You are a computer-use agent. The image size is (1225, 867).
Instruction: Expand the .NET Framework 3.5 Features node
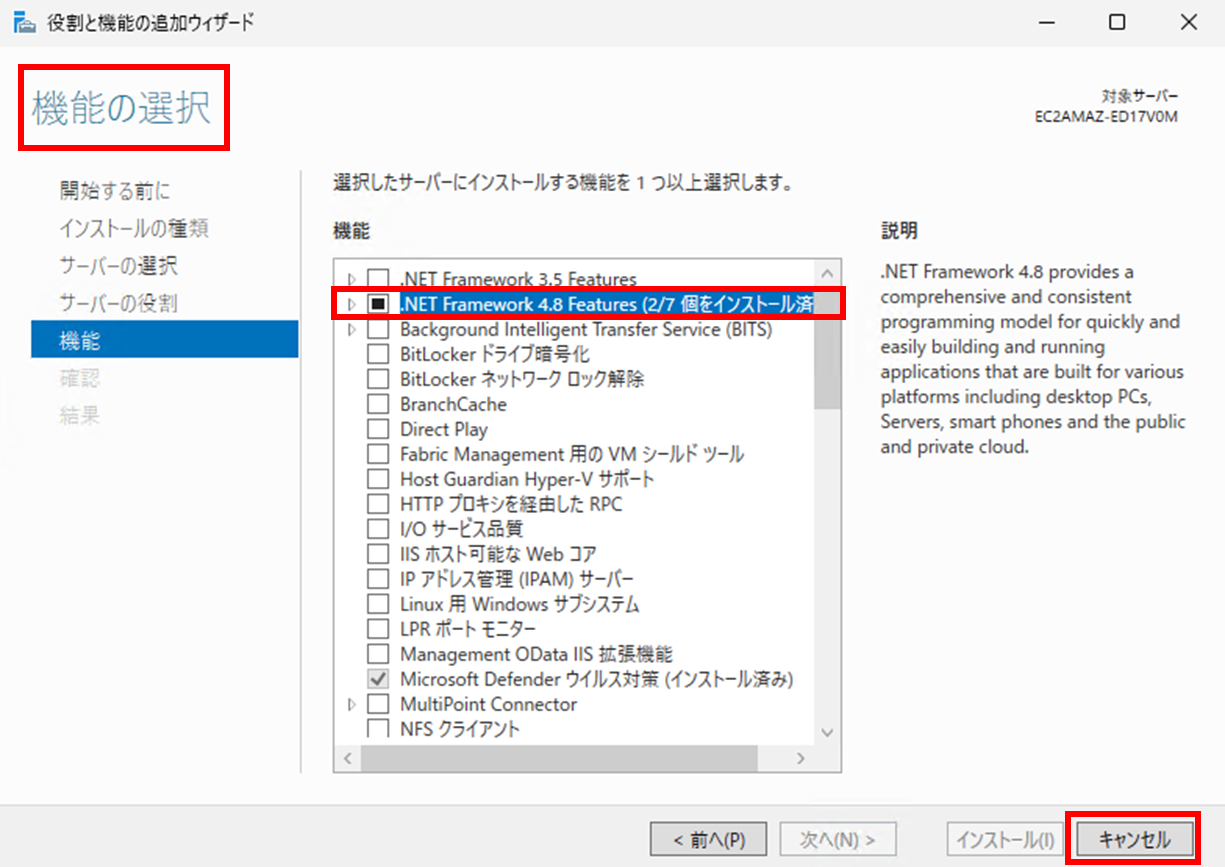point(351,279)
